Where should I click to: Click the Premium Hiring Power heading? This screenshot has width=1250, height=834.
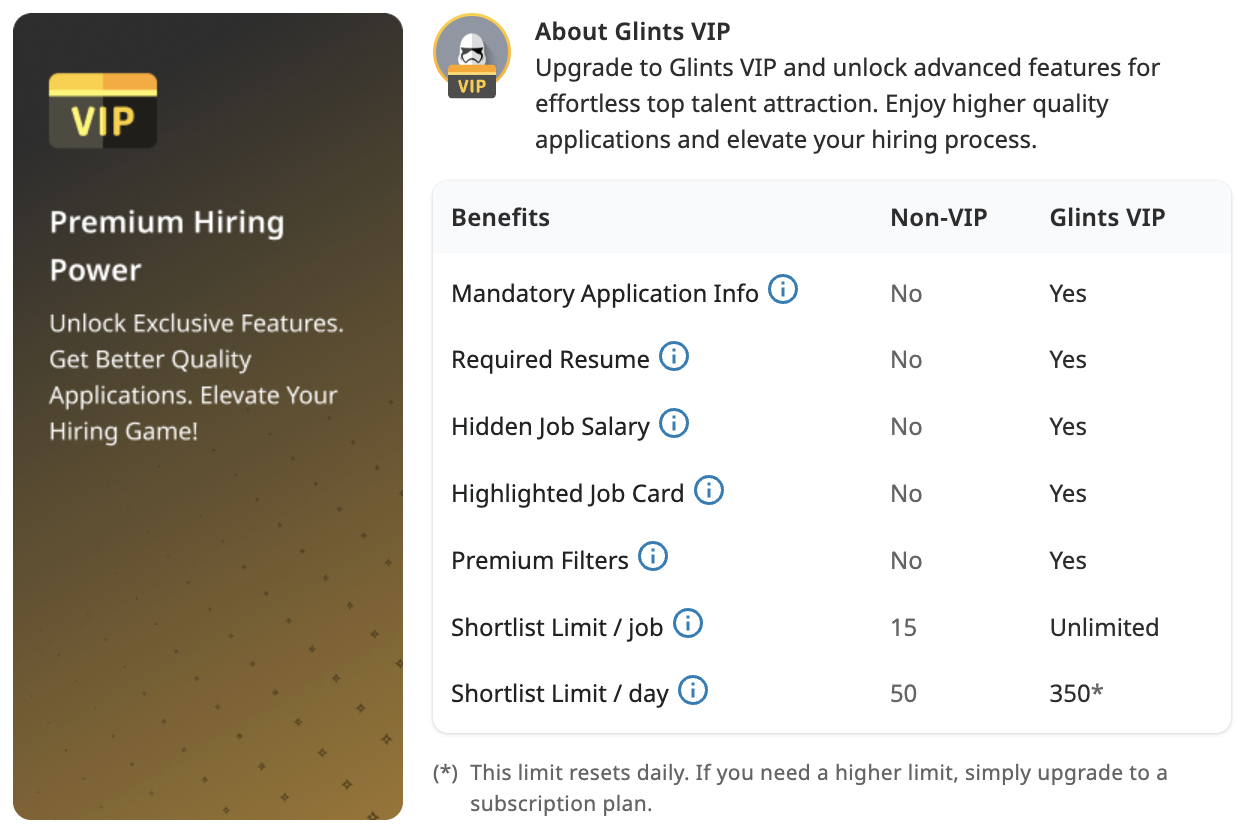click(167, 246)
